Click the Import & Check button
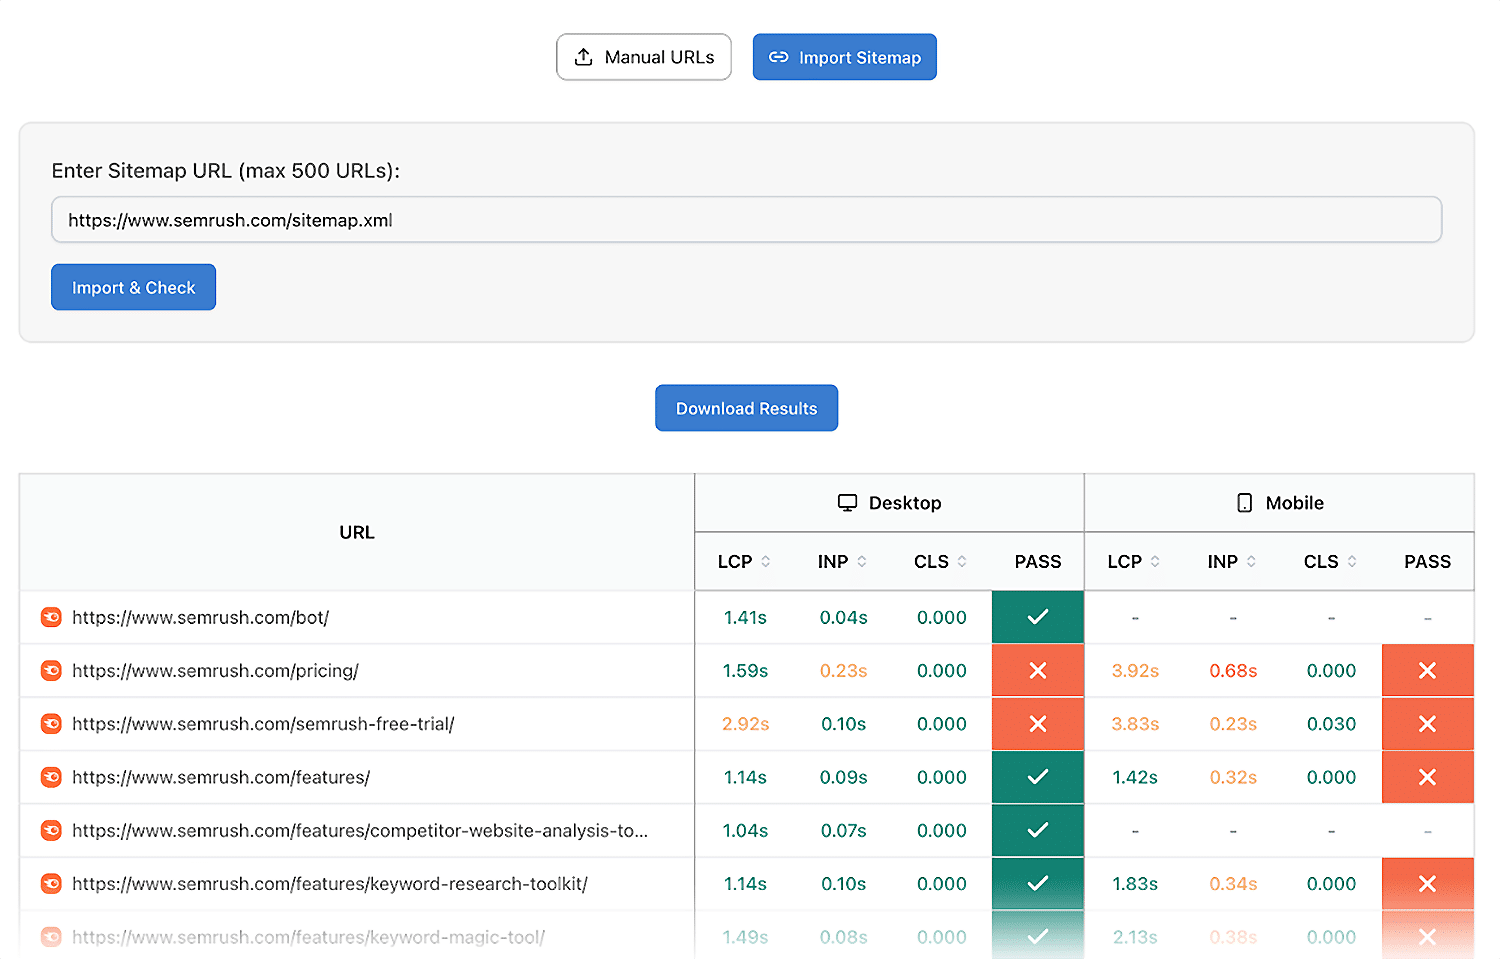 (134, 287)
